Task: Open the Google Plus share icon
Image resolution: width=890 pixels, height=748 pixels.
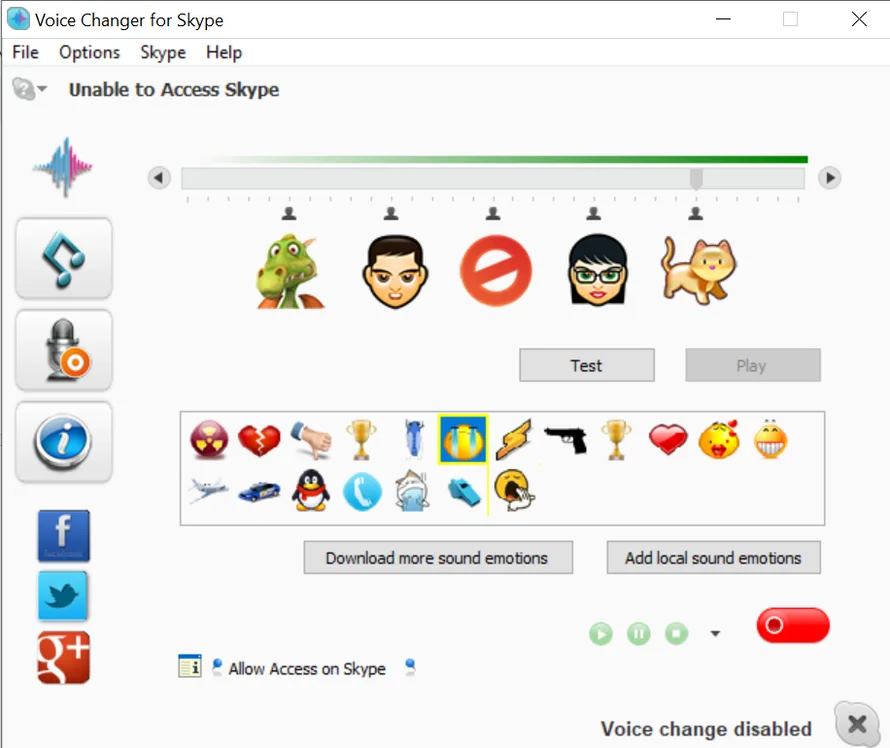Action: pos(64,657)
